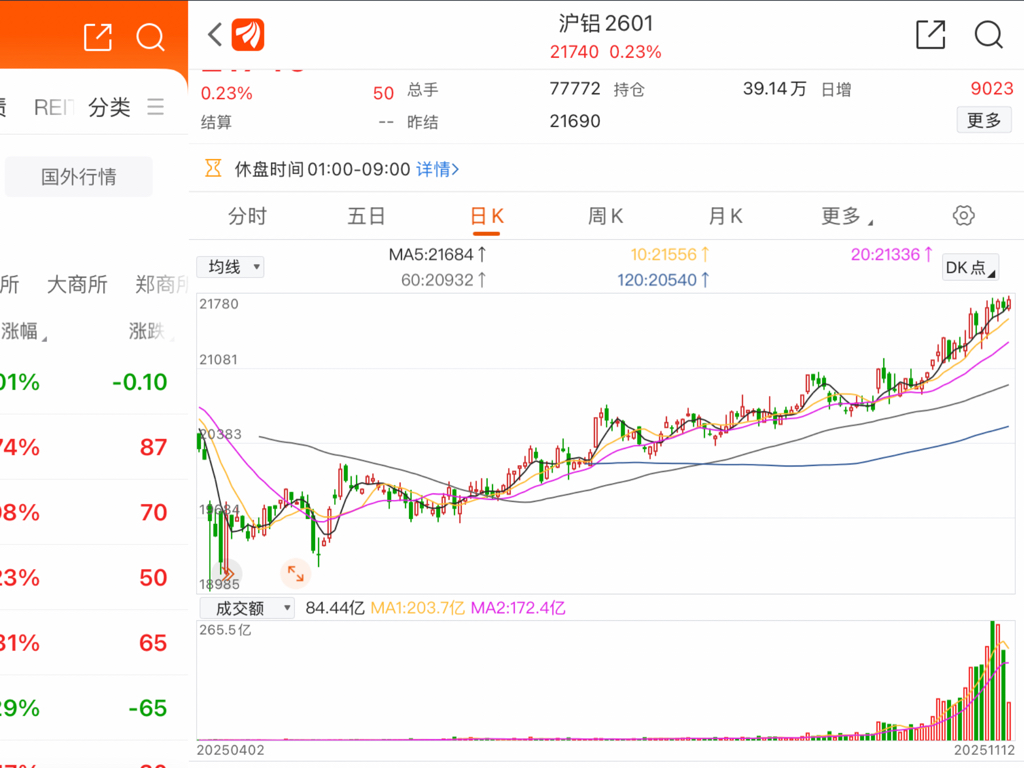Tap the 昨结 21690 value

coord(575,121)
